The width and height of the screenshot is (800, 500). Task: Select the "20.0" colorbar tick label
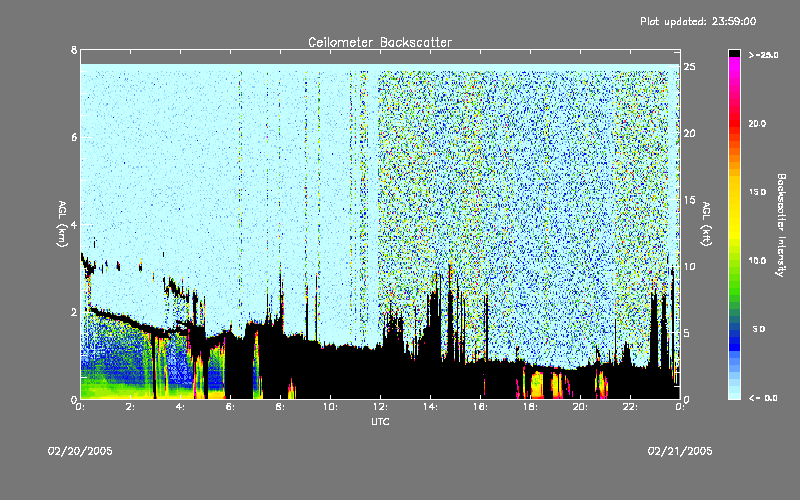tap(757, 124)
